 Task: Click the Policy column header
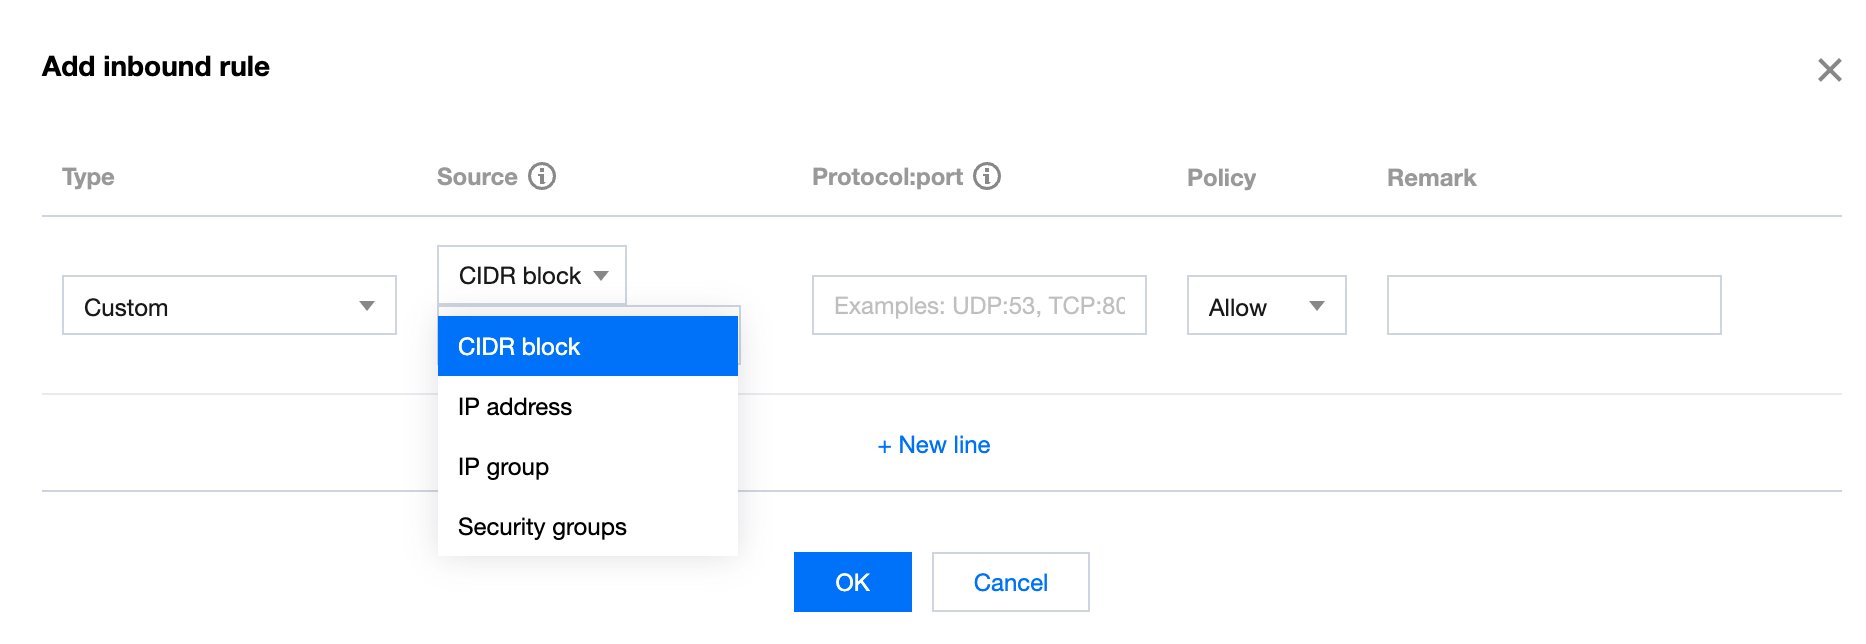click(x=1221, y=178)
